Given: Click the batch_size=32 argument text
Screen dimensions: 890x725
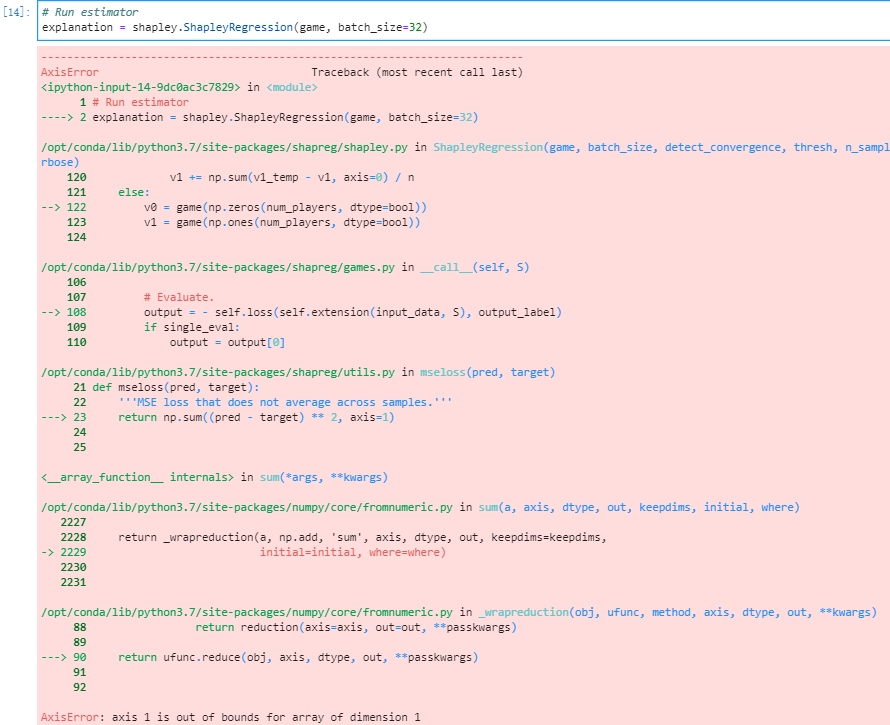Looking at the screenshot, I should pyautogui.click(x=382, y=27).
